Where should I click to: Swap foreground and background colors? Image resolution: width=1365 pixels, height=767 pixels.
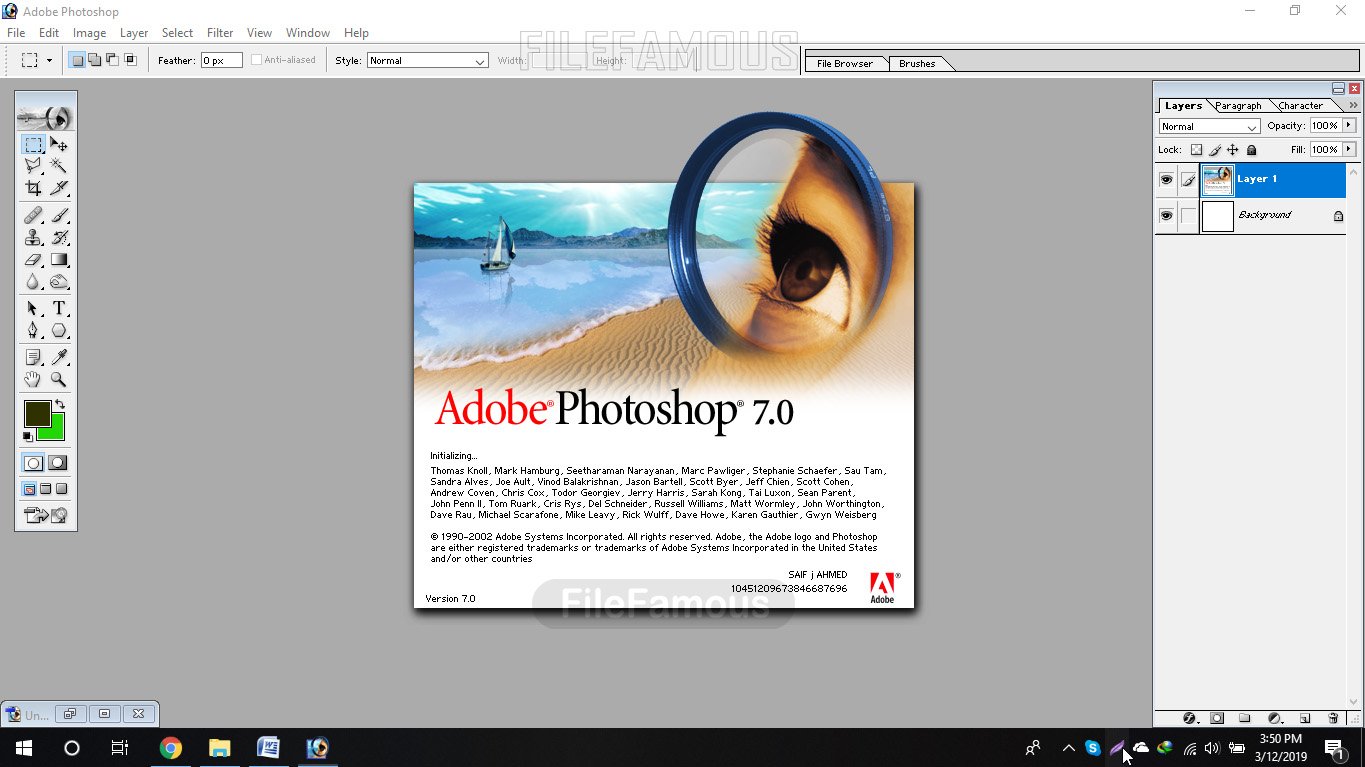(60, 404)
